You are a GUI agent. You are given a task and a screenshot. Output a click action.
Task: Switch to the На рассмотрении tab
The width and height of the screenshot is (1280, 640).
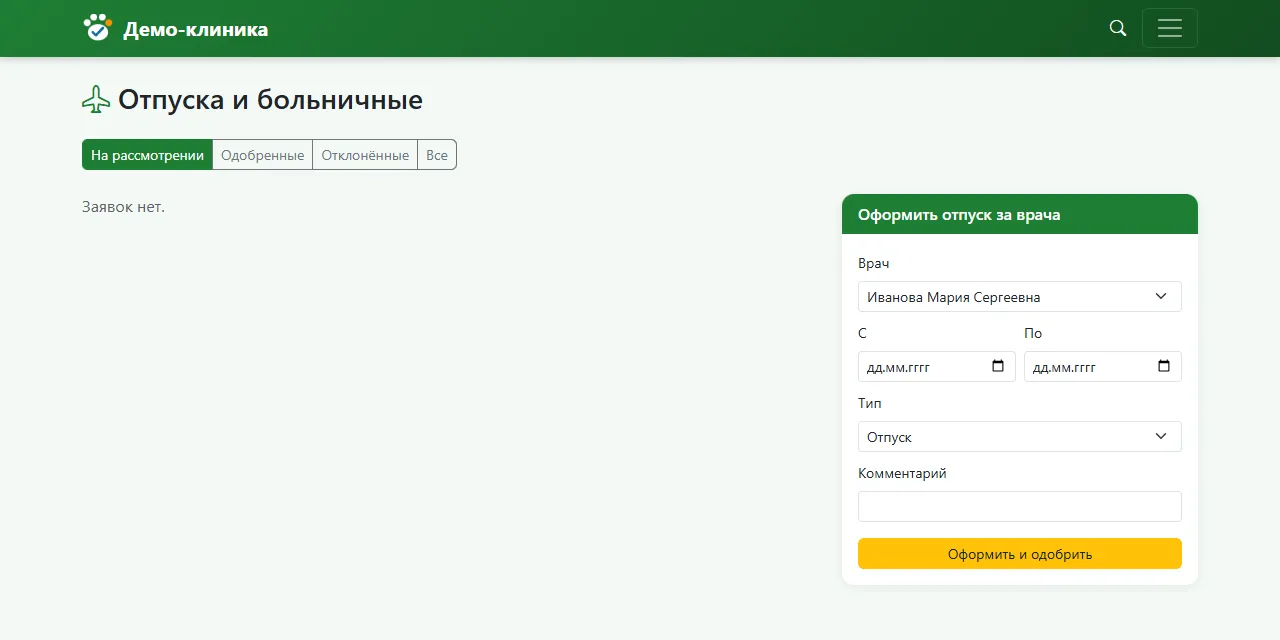pos(147,155)
